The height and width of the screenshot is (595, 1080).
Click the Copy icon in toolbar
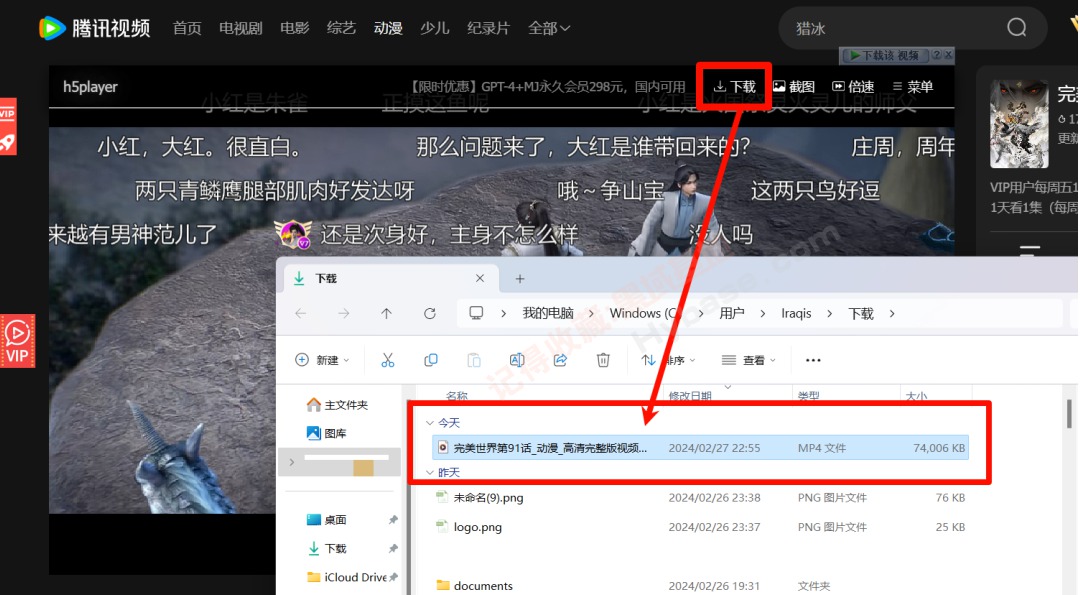(431, 359)
